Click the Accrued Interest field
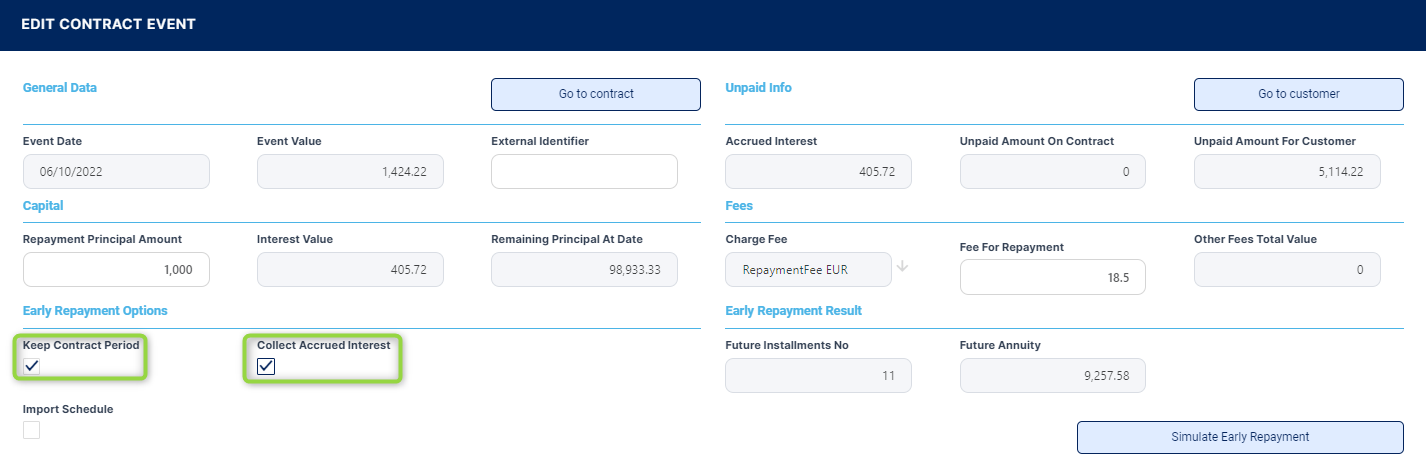Viewport: 1426px width, 475px height. pyautogui.click(x=818, y=172)
